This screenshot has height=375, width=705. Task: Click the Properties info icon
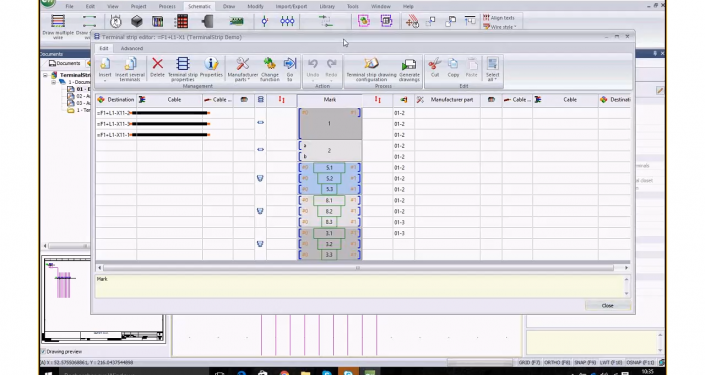(211, 67)
